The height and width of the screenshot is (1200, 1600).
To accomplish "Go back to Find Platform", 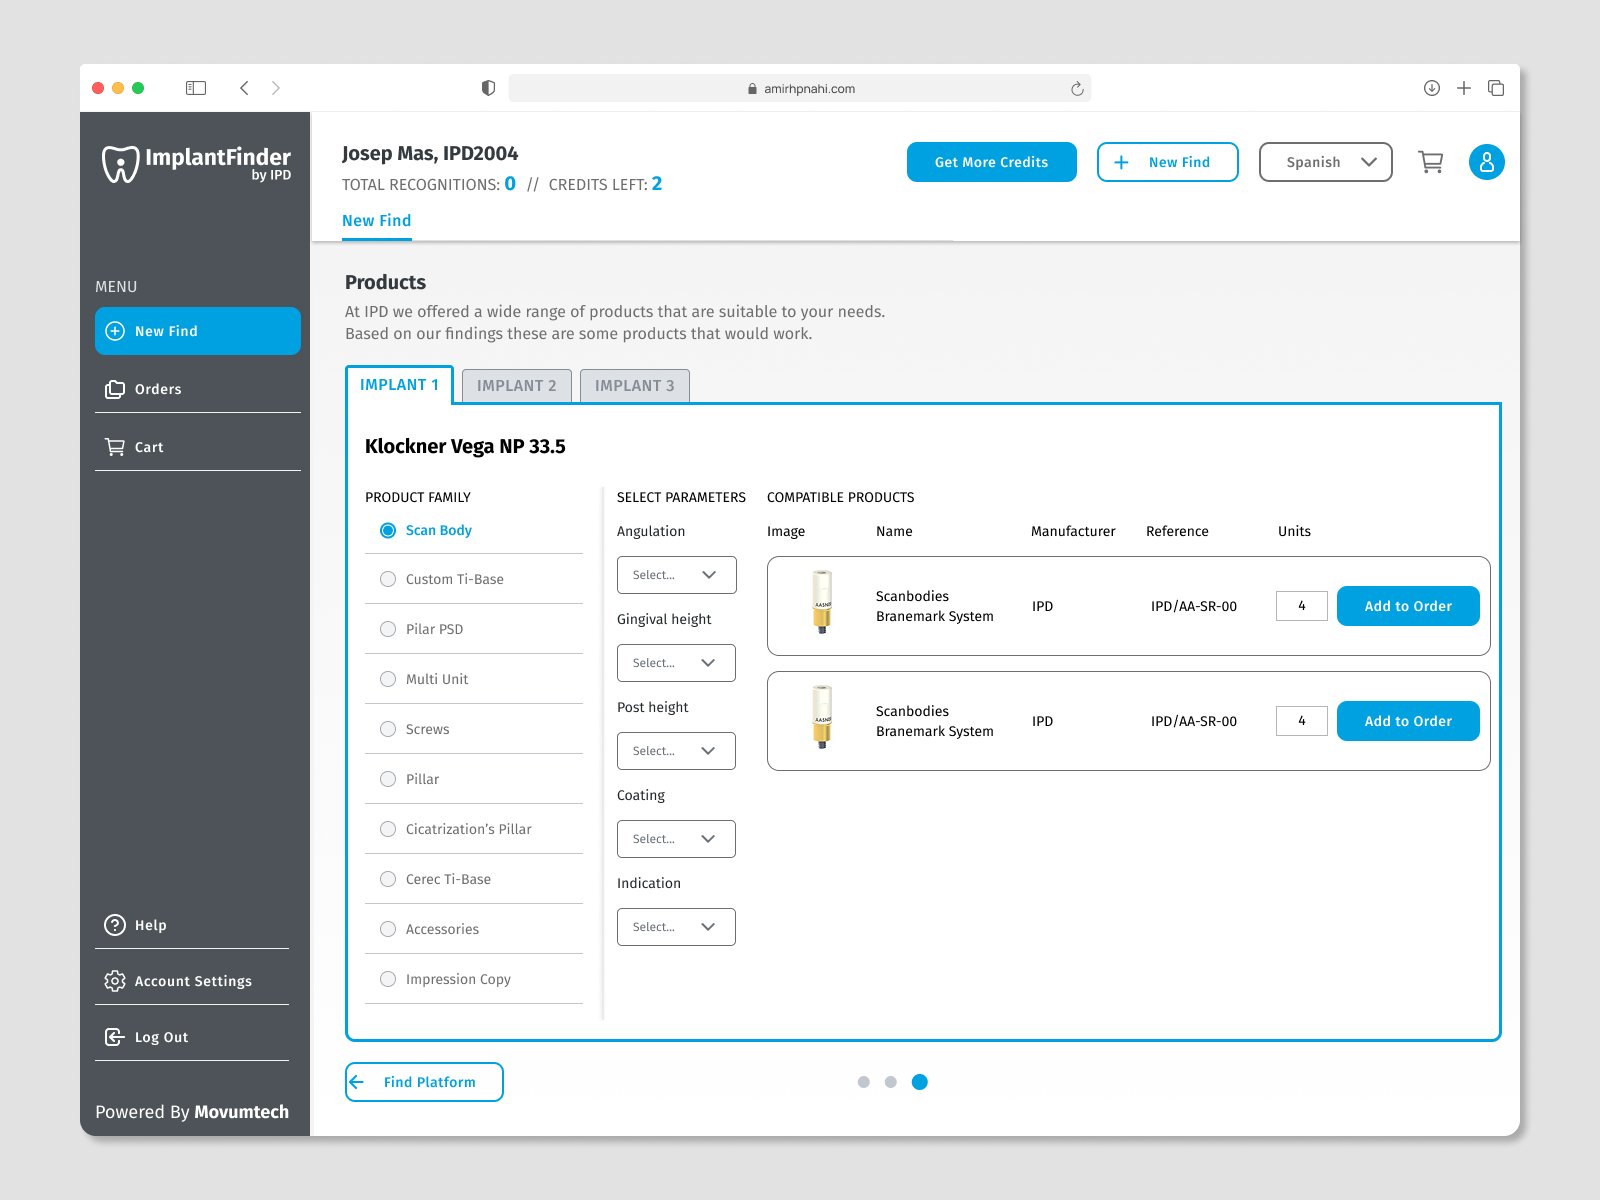I will tap(424, 1082).
